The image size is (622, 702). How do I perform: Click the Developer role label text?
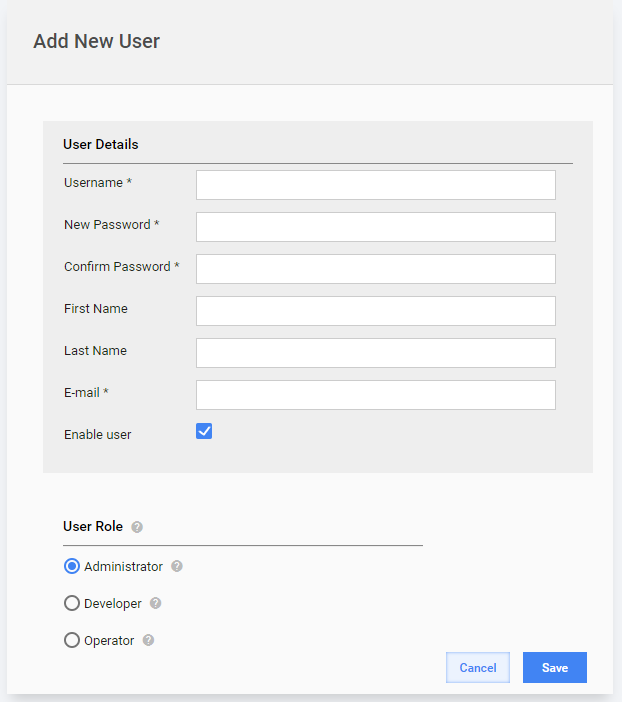pos(113,604)
